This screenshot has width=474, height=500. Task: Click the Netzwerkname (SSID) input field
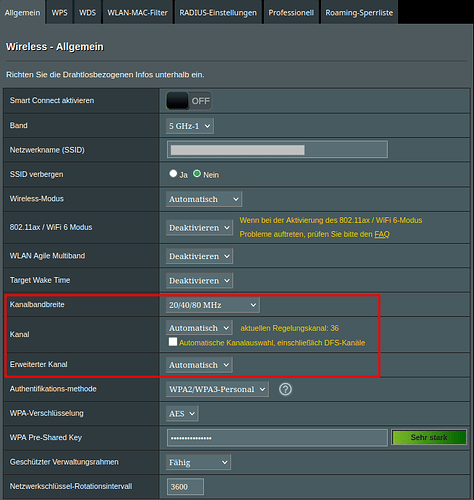(x=277, y=149)
